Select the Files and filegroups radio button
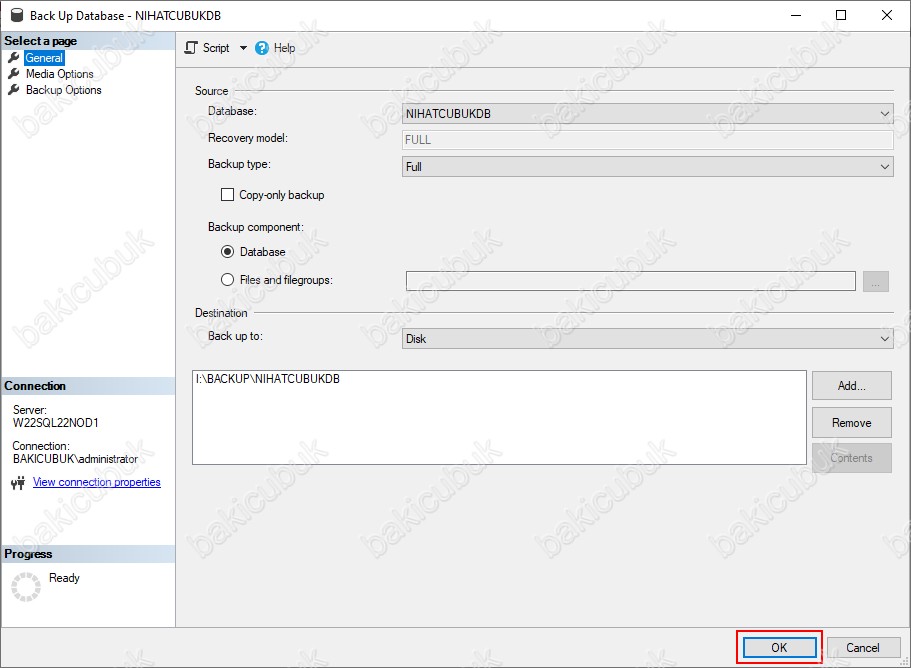This screenshot has height=668, width=911. coord(227,280)
